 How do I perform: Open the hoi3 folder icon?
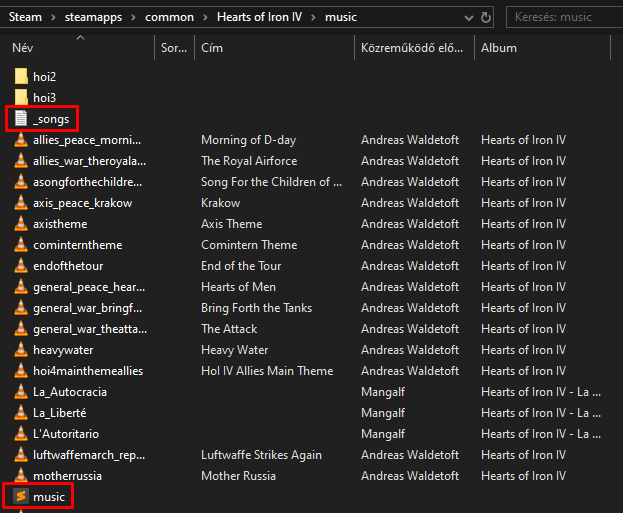21,97
